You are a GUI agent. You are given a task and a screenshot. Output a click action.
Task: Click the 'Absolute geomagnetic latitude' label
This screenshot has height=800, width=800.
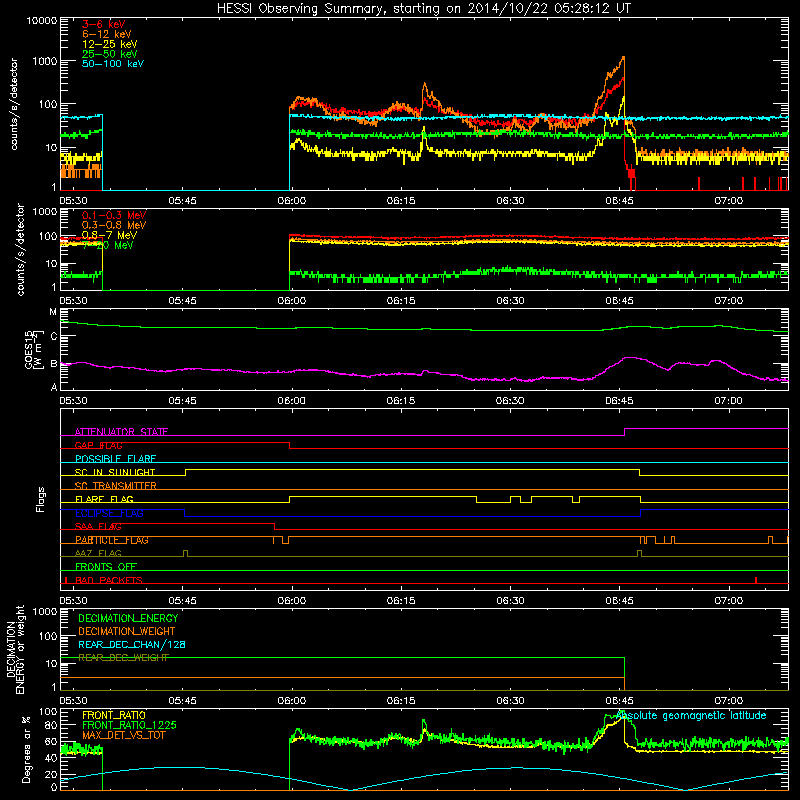pos(691,715)
